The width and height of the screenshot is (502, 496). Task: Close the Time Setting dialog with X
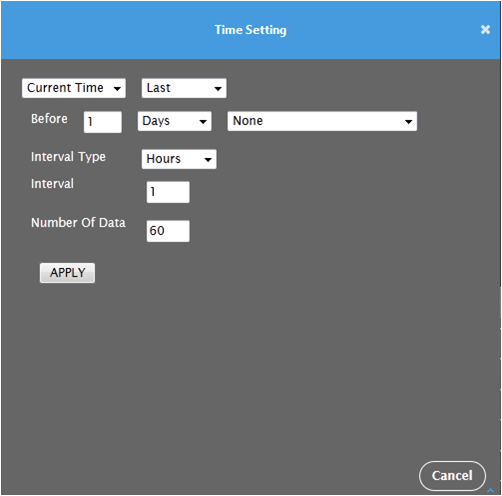coord(485,30)
